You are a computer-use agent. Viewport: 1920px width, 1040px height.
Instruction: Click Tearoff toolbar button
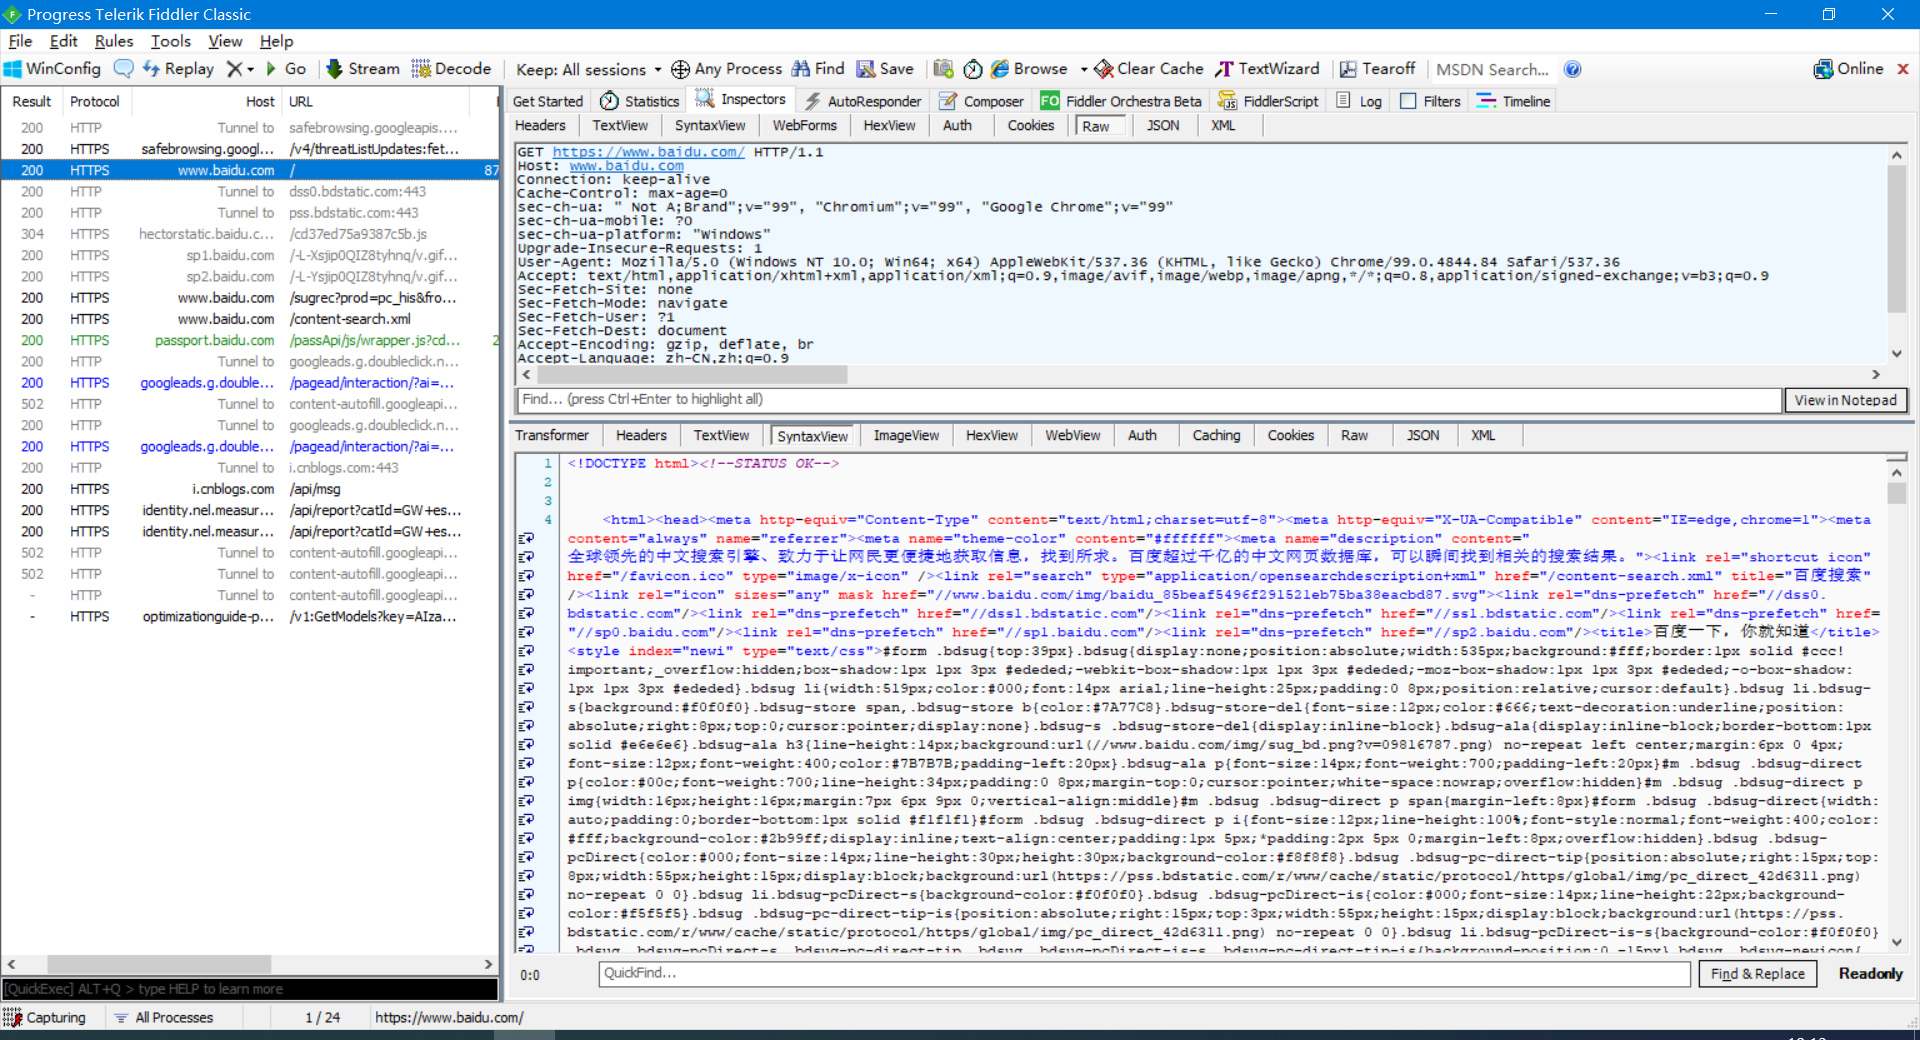1378,69
